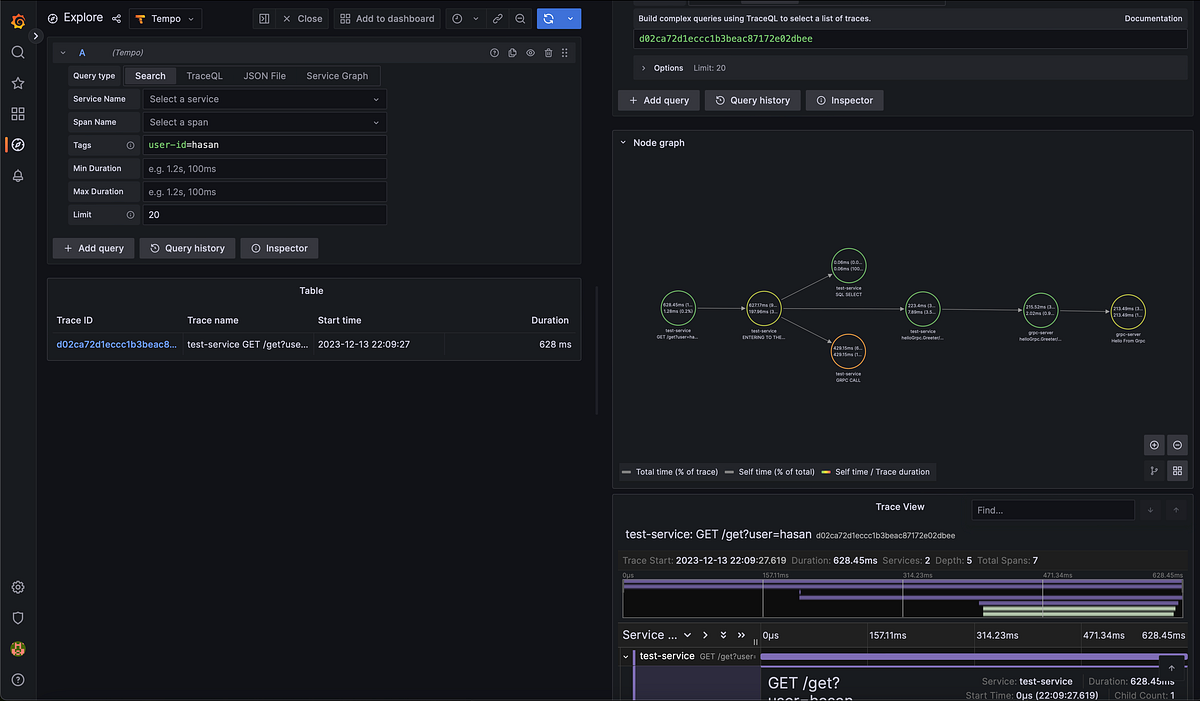Delete query A with the trash icon
This screenshot has height=701, width=1200.
(547, 52)
